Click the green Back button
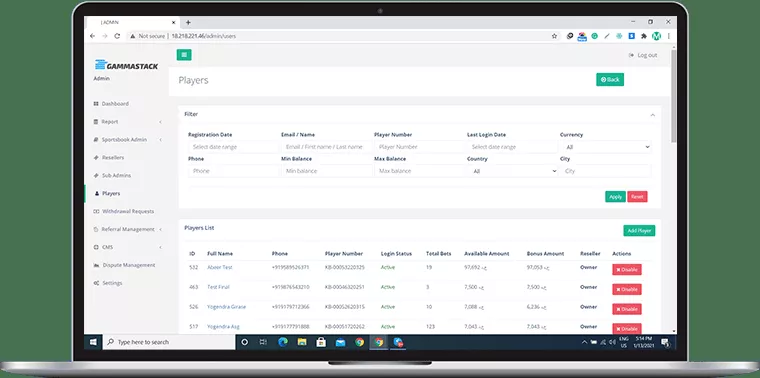 click(x=610, y=79)
